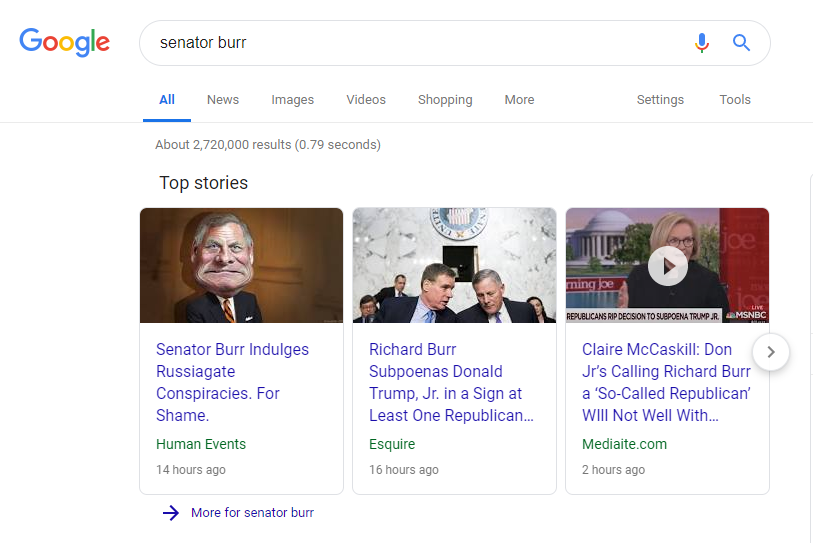Click the 16 hours ago timestamp
The width and height of the screenshot is (813, 543).
[404, 470]
